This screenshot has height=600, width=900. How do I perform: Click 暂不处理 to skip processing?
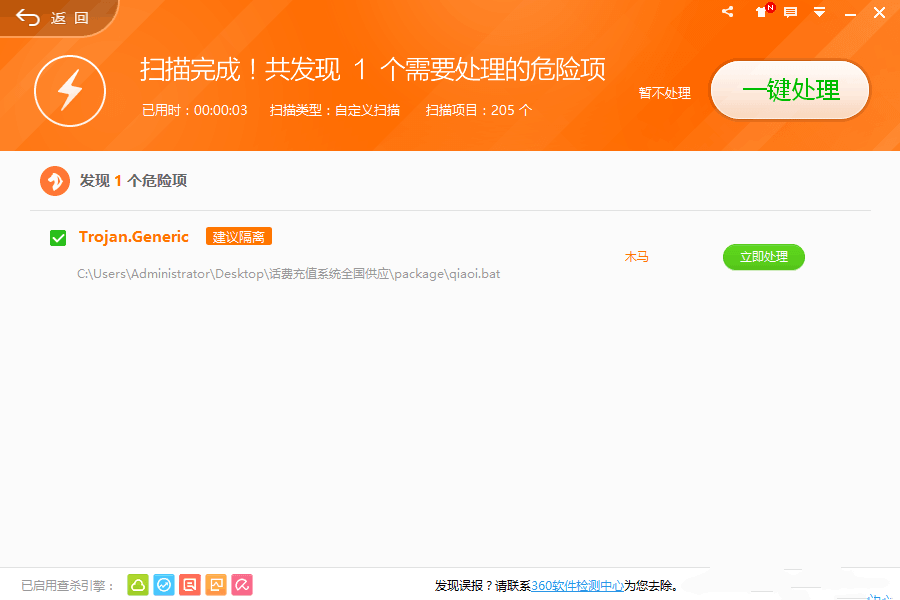[664, 92]
